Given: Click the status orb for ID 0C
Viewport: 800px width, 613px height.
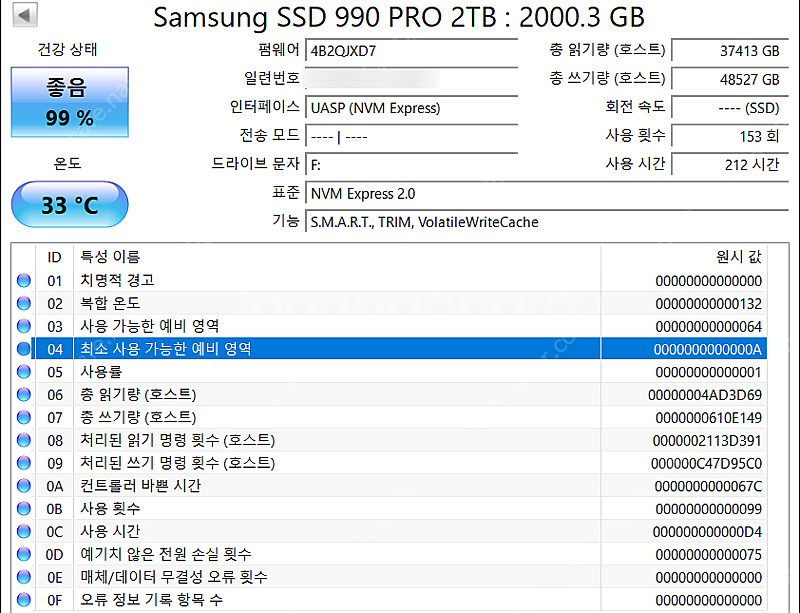Looking at the screenshot, I should click(23, 531).
